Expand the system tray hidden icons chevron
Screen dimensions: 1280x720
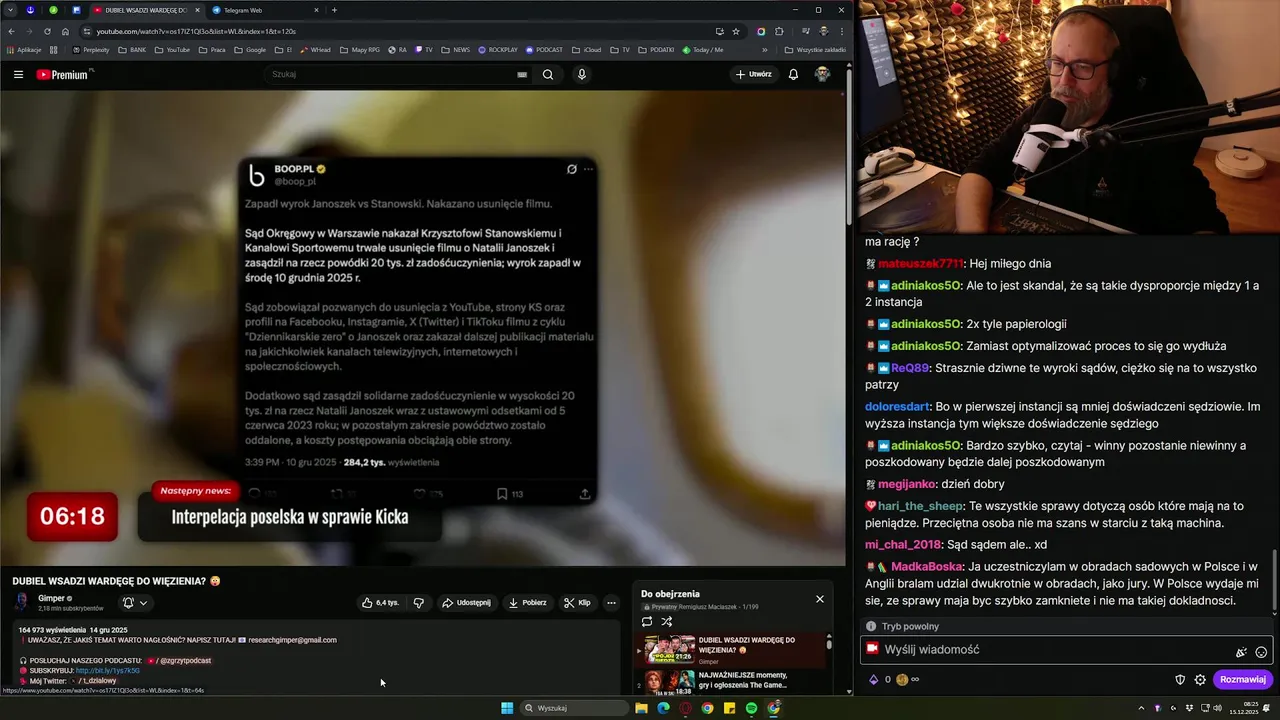(x=1141, y=708)
